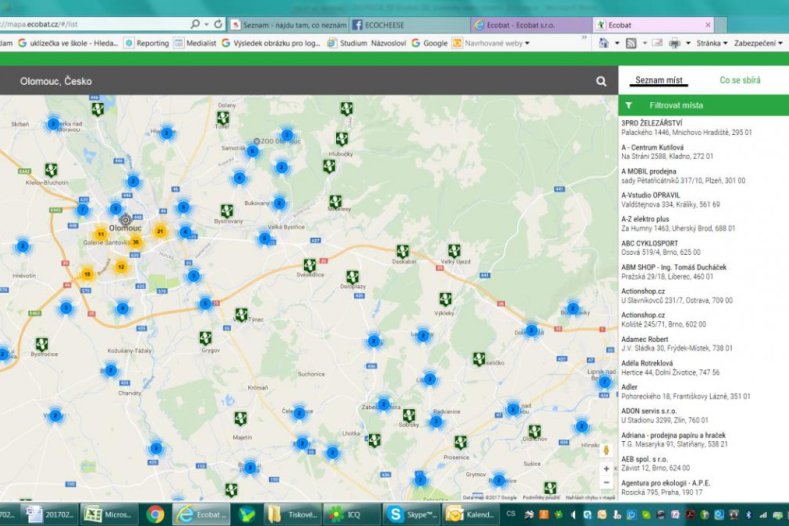Expand the yellow cluster marker numbered 38
Image resolution: width=789 pixels, height=526 pixels.
point(135,242)
